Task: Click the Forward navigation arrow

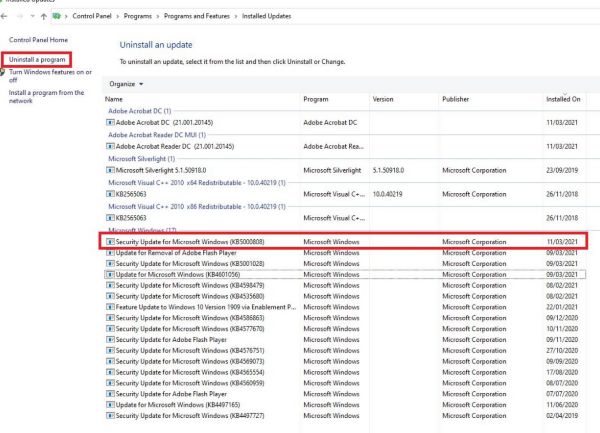Action: (x=21, y=17)
